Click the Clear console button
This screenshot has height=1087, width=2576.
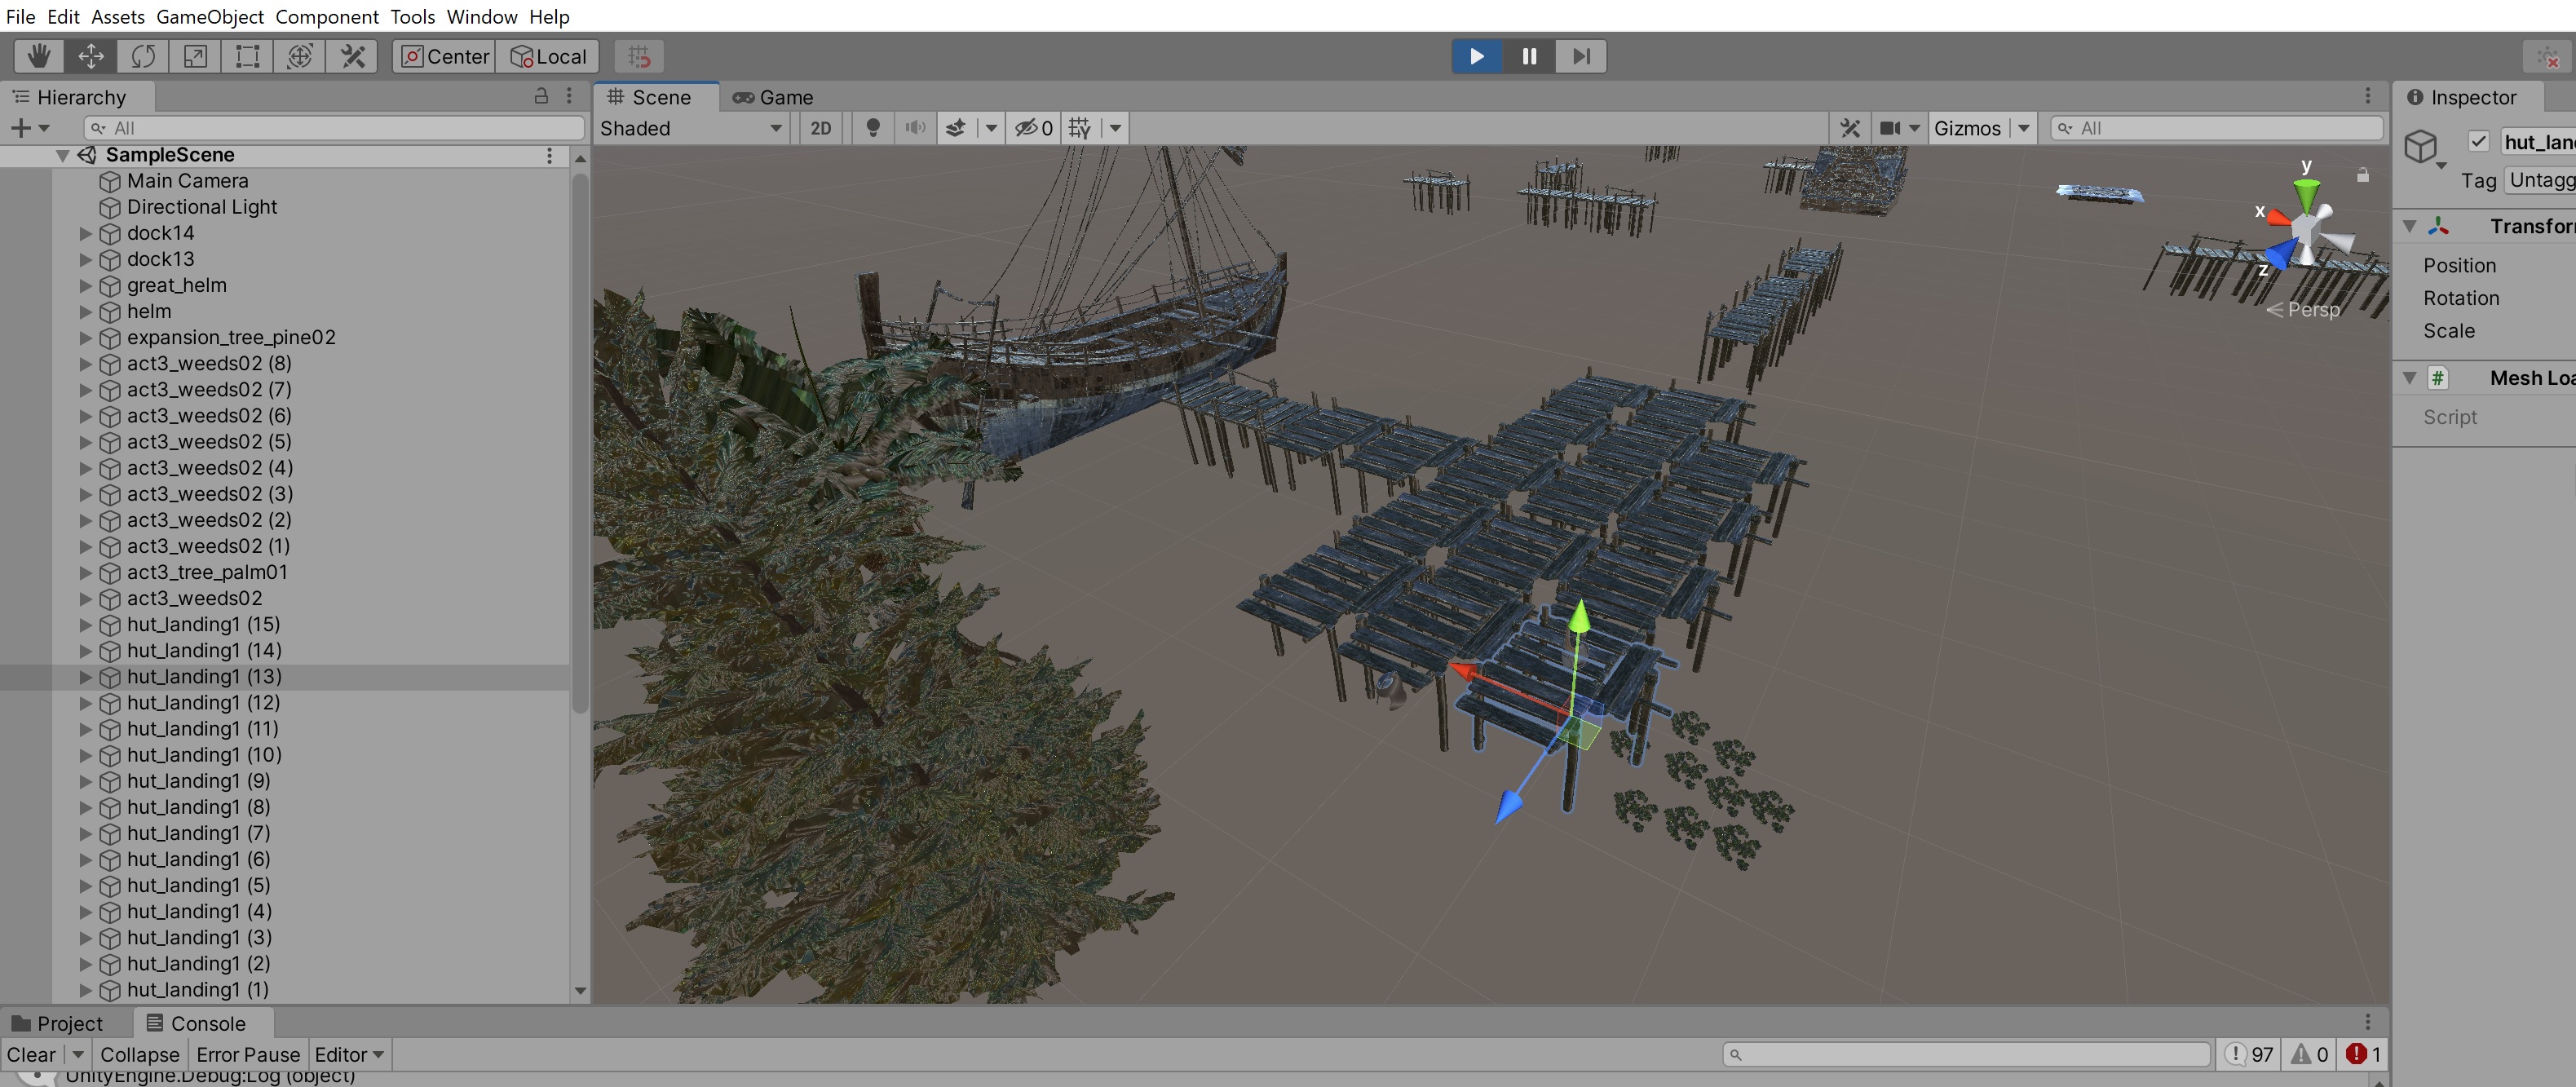31,1054
